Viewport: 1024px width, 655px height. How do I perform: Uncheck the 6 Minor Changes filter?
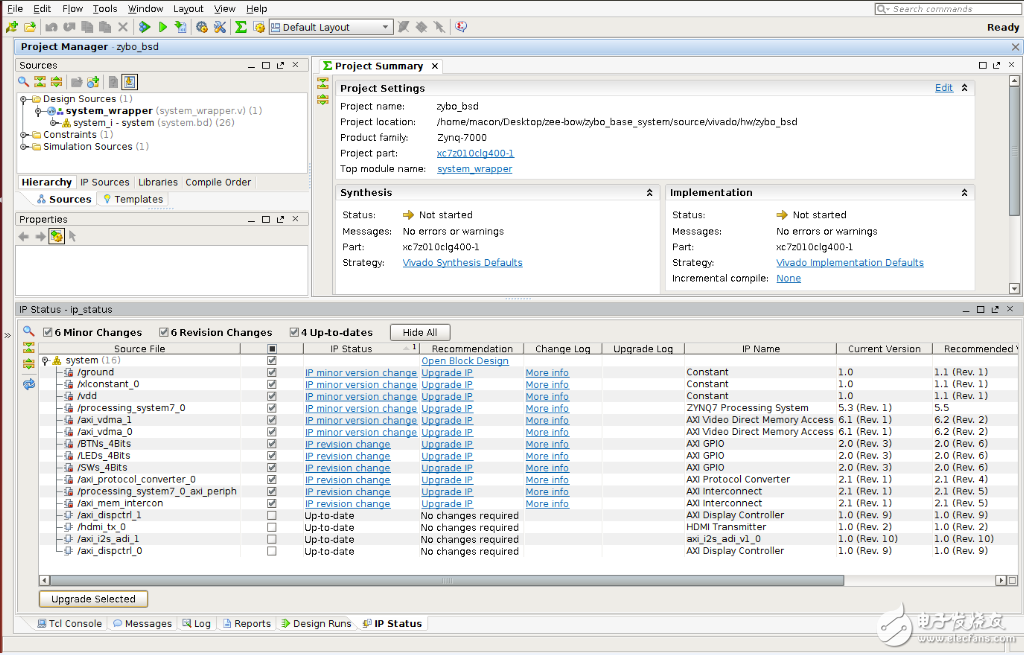(47, 333)
